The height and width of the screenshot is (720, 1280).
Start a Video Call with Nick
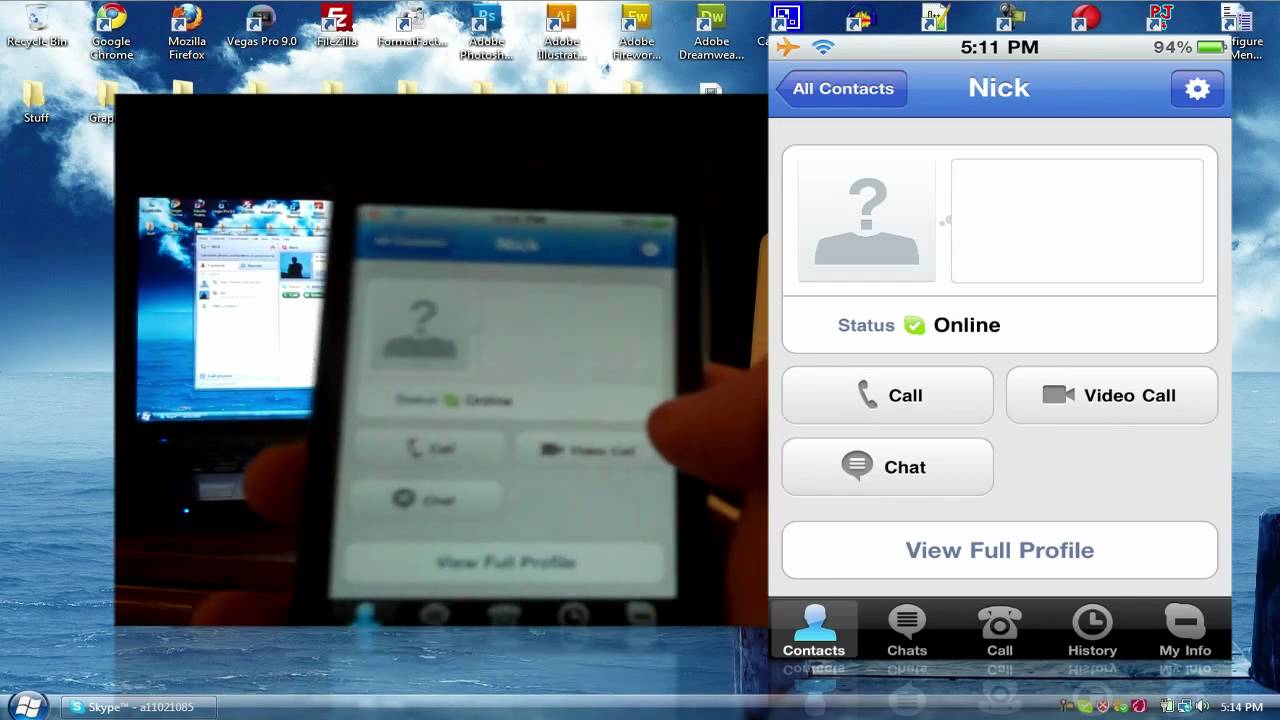pos(1112,395)
